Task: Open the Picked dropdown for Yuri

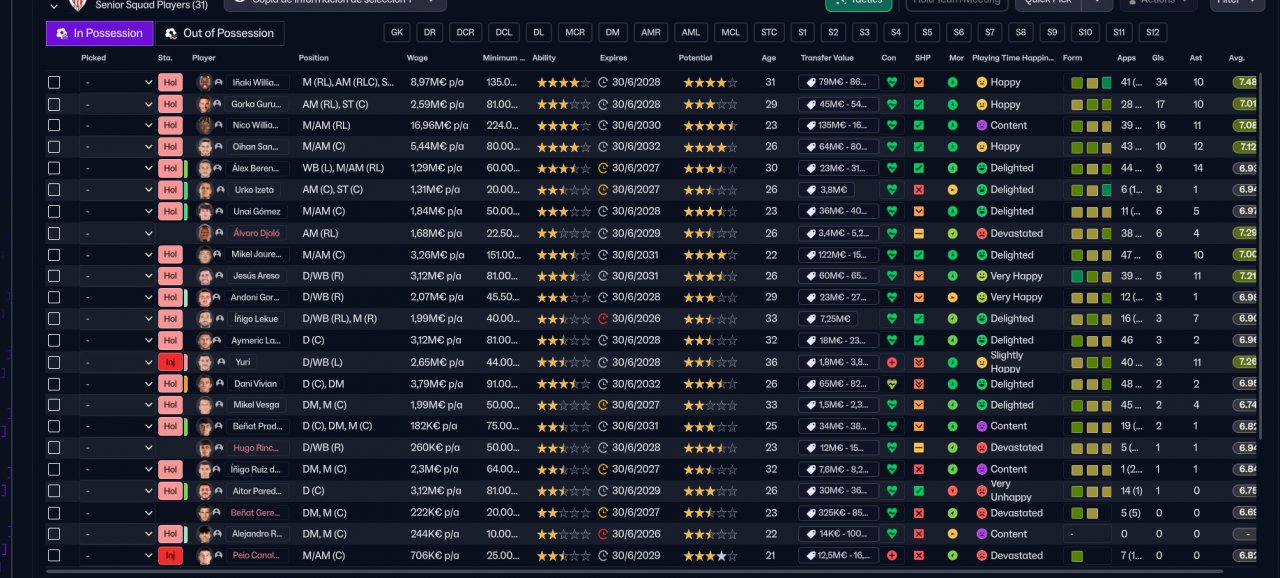Action: coord(117,362)
